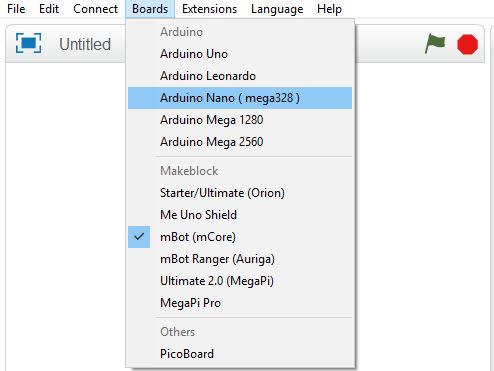Select Starter/Ultimate (Orion) board

pos(240,193)
